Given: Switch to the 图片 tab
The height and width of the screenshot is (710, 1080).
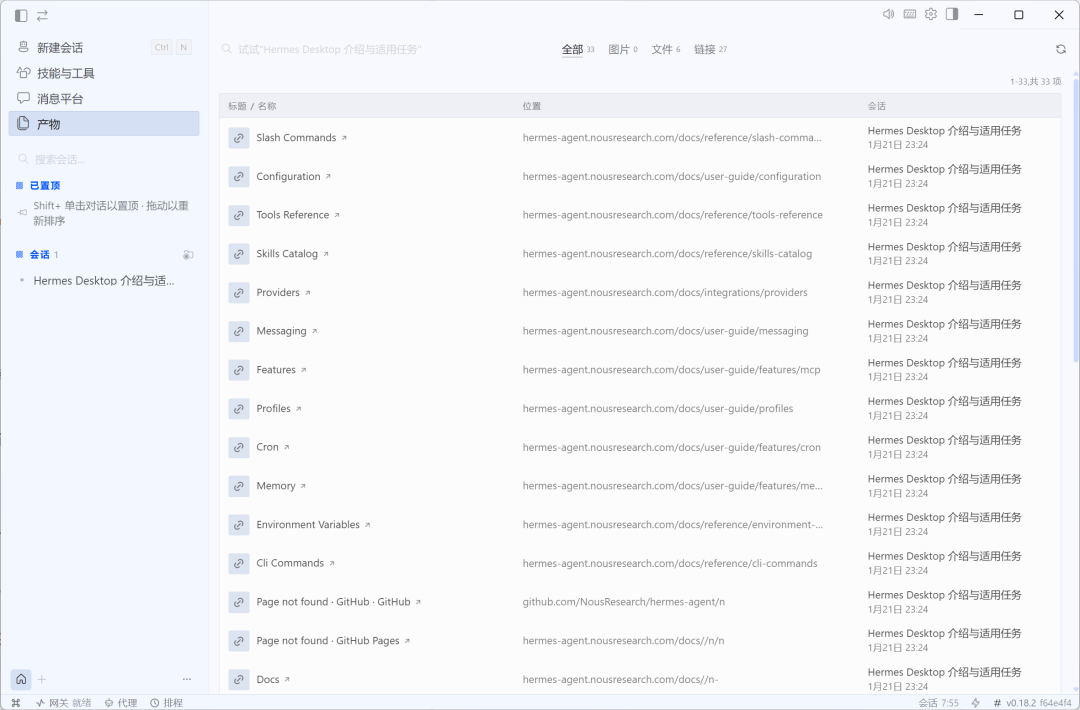Looking at the screenshot, I should [x=623, y=49].
